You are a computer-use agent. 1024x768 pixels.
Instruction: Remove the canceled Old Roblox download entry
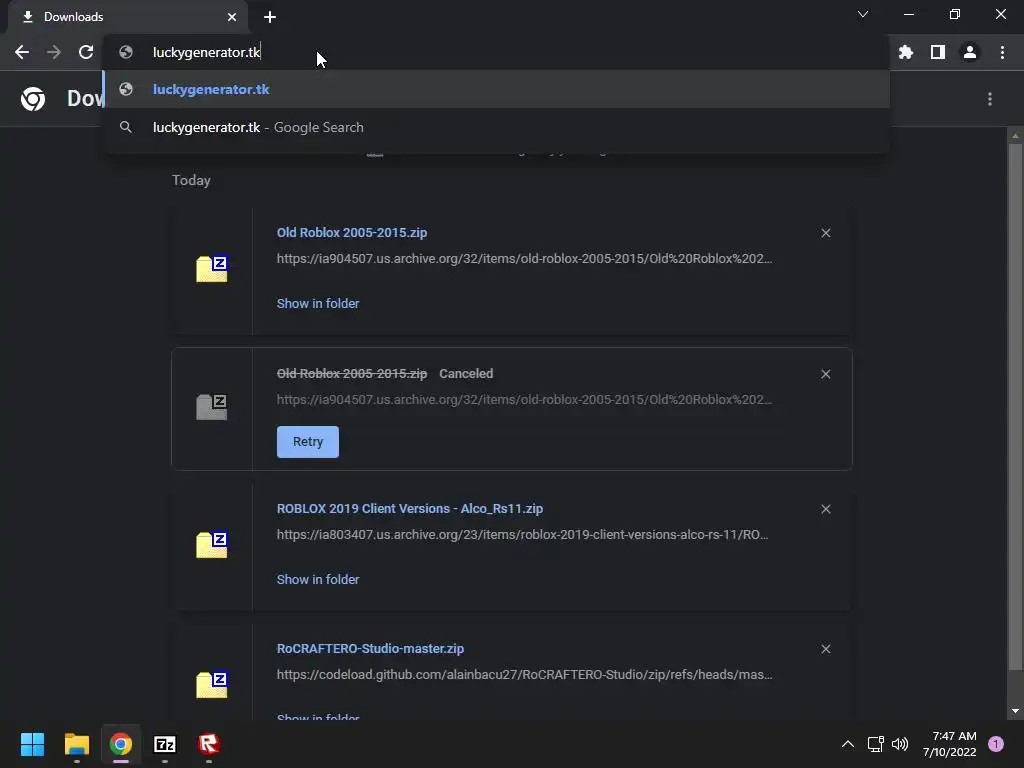click(x=825, y=374)
